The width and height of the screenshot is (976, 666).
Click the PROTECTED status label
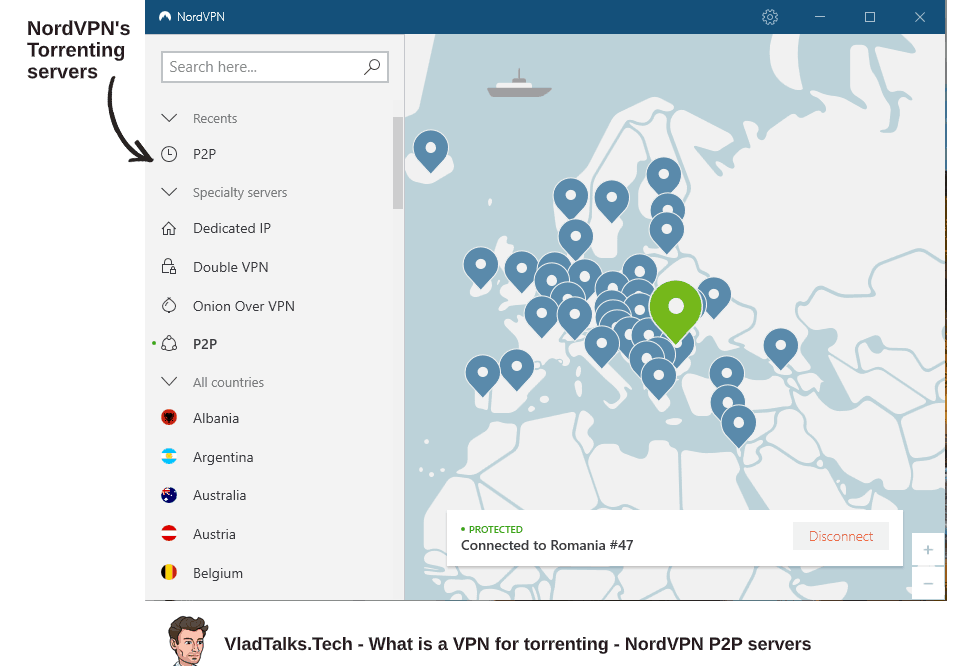click(x=495, y=529)
